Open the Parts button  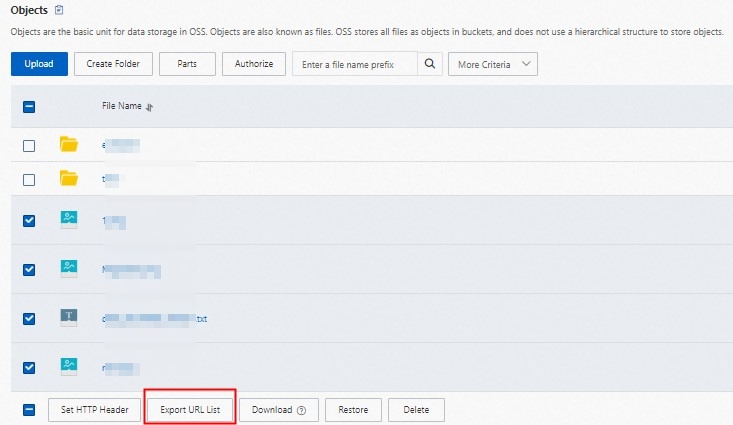click(x=187, y=64)
